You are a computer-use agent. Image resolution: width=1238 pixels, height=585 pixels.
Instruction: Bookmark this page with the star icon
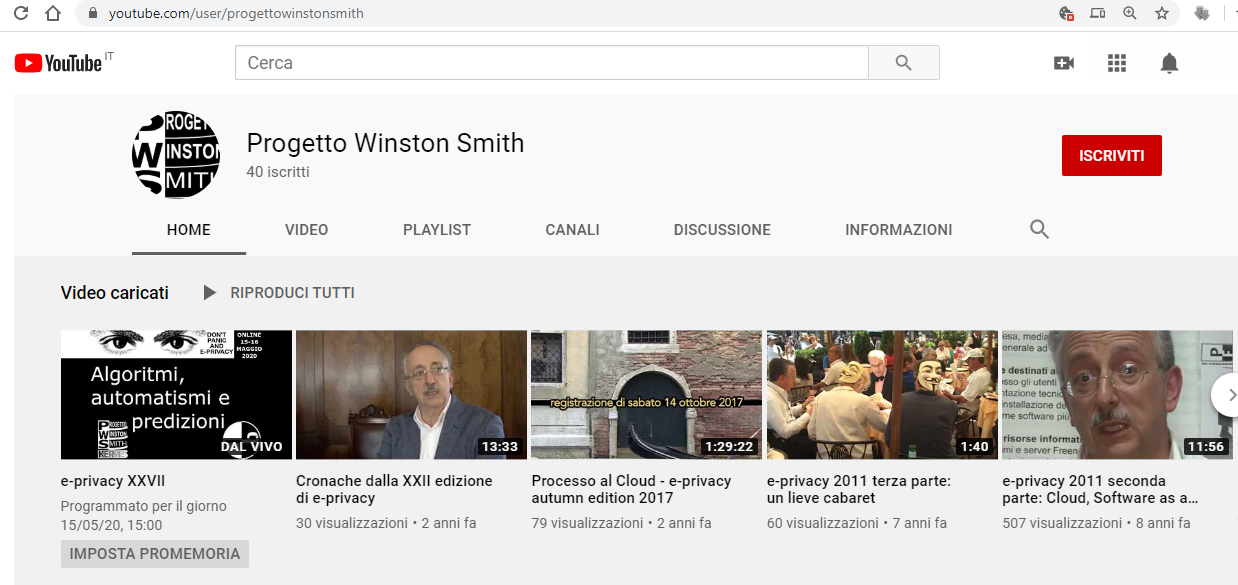tap(1162, 14)
